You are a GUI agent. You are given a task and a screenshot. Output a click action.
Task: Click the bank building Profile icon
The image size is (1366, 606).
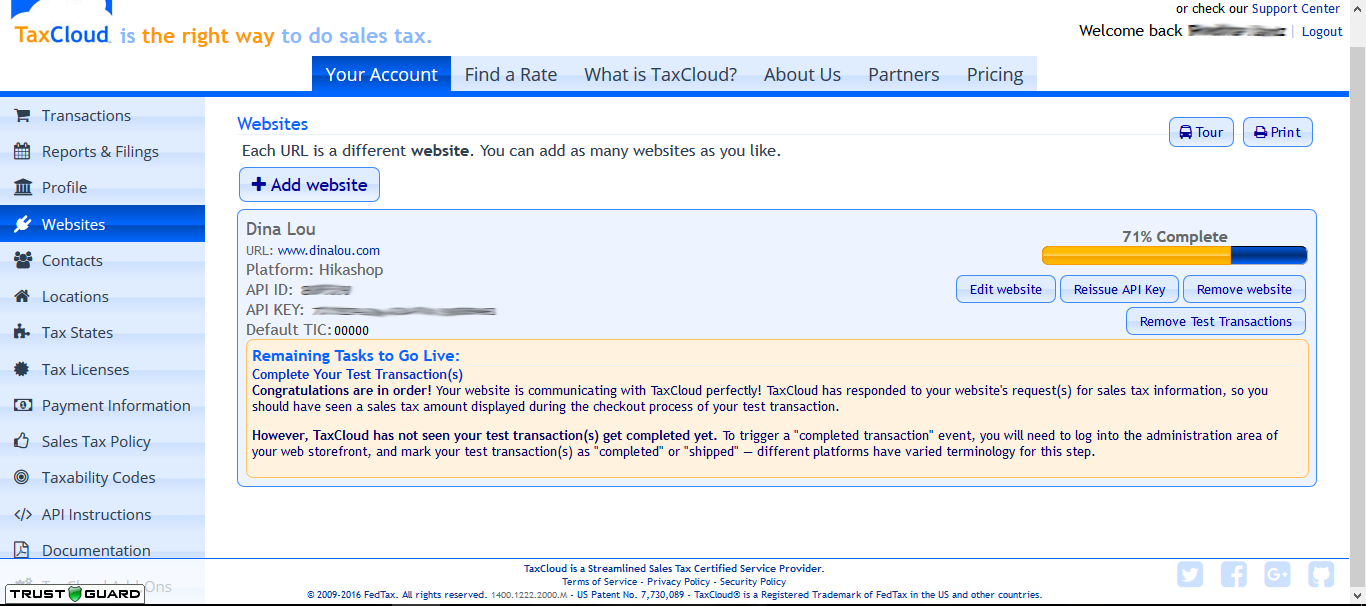22,188
